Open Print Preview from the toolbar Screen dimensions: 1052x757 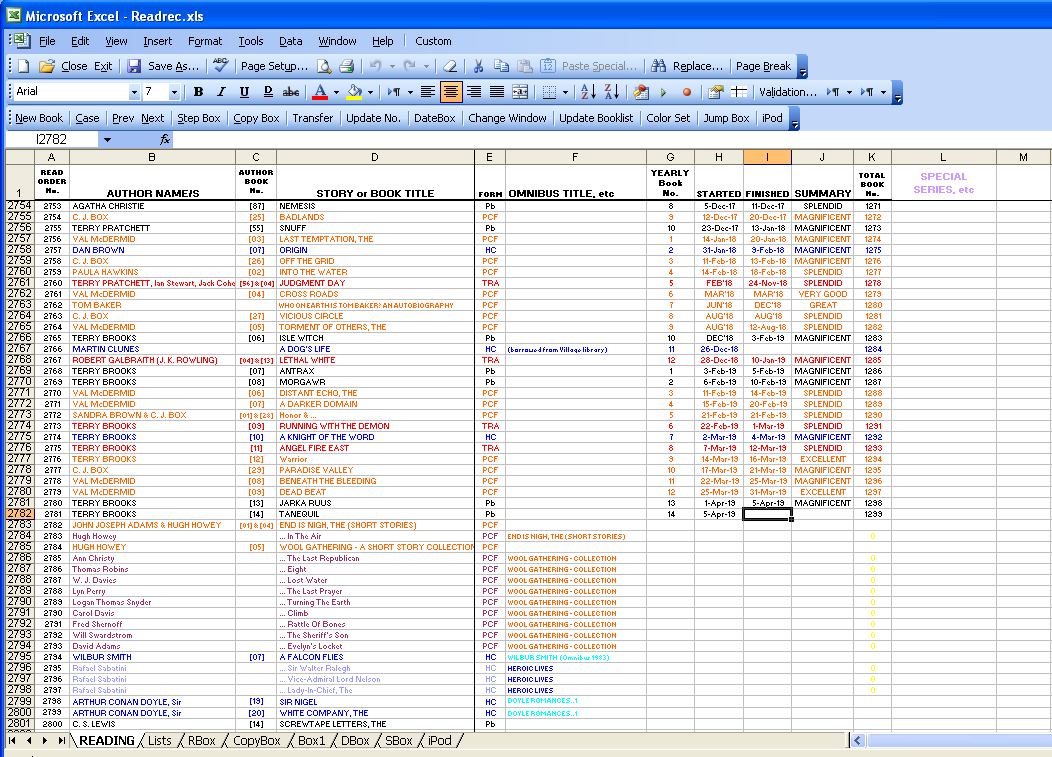pos(324,66)
